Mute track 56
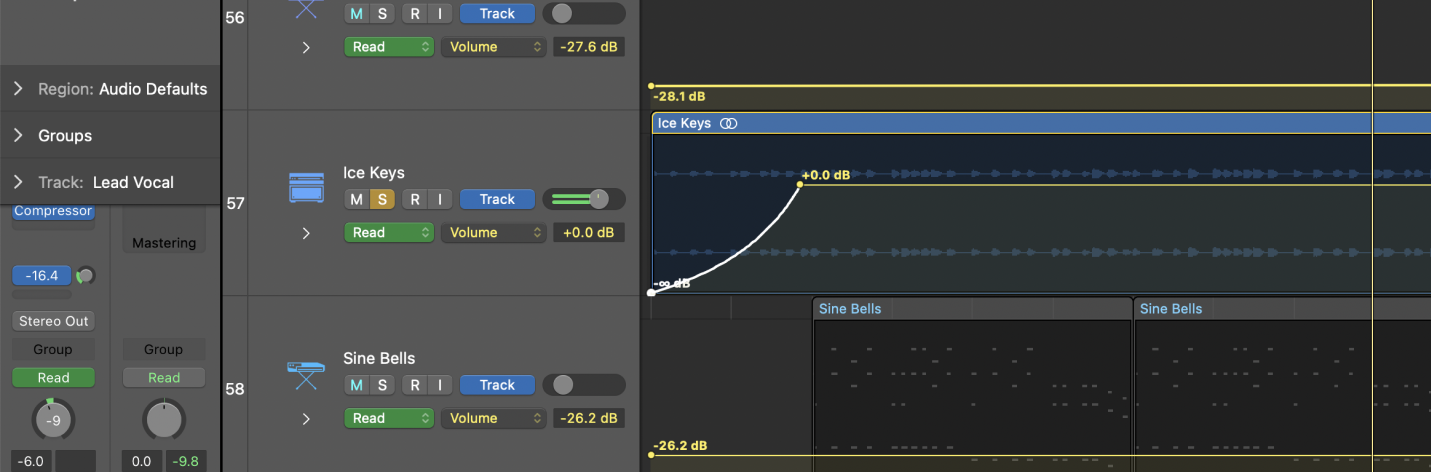 click(356, 13)
